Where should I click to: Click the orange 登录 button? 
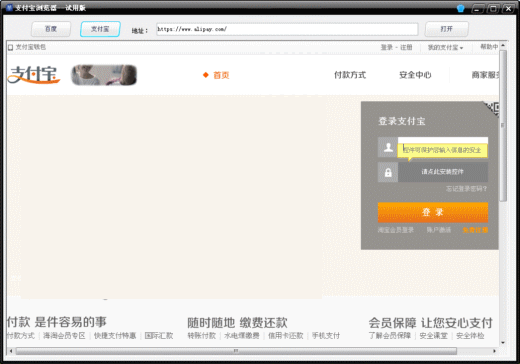pos(433,212)
